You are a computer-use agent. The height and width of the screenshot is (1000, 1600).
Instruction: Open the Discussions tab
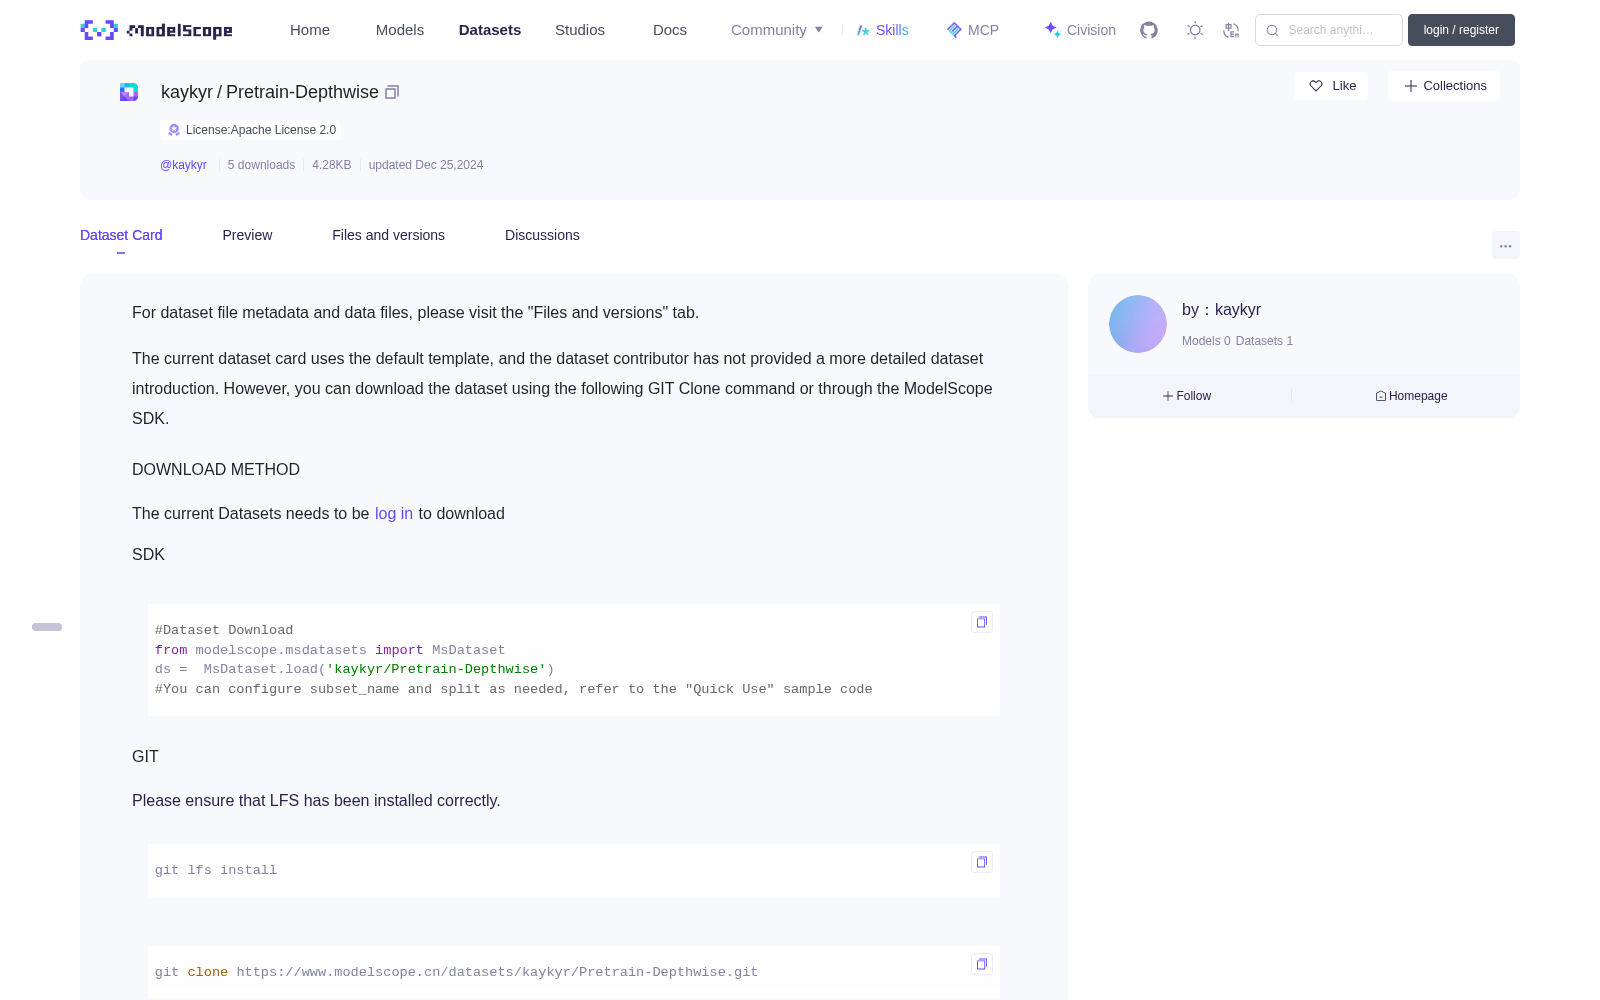[x=542, y=235]
